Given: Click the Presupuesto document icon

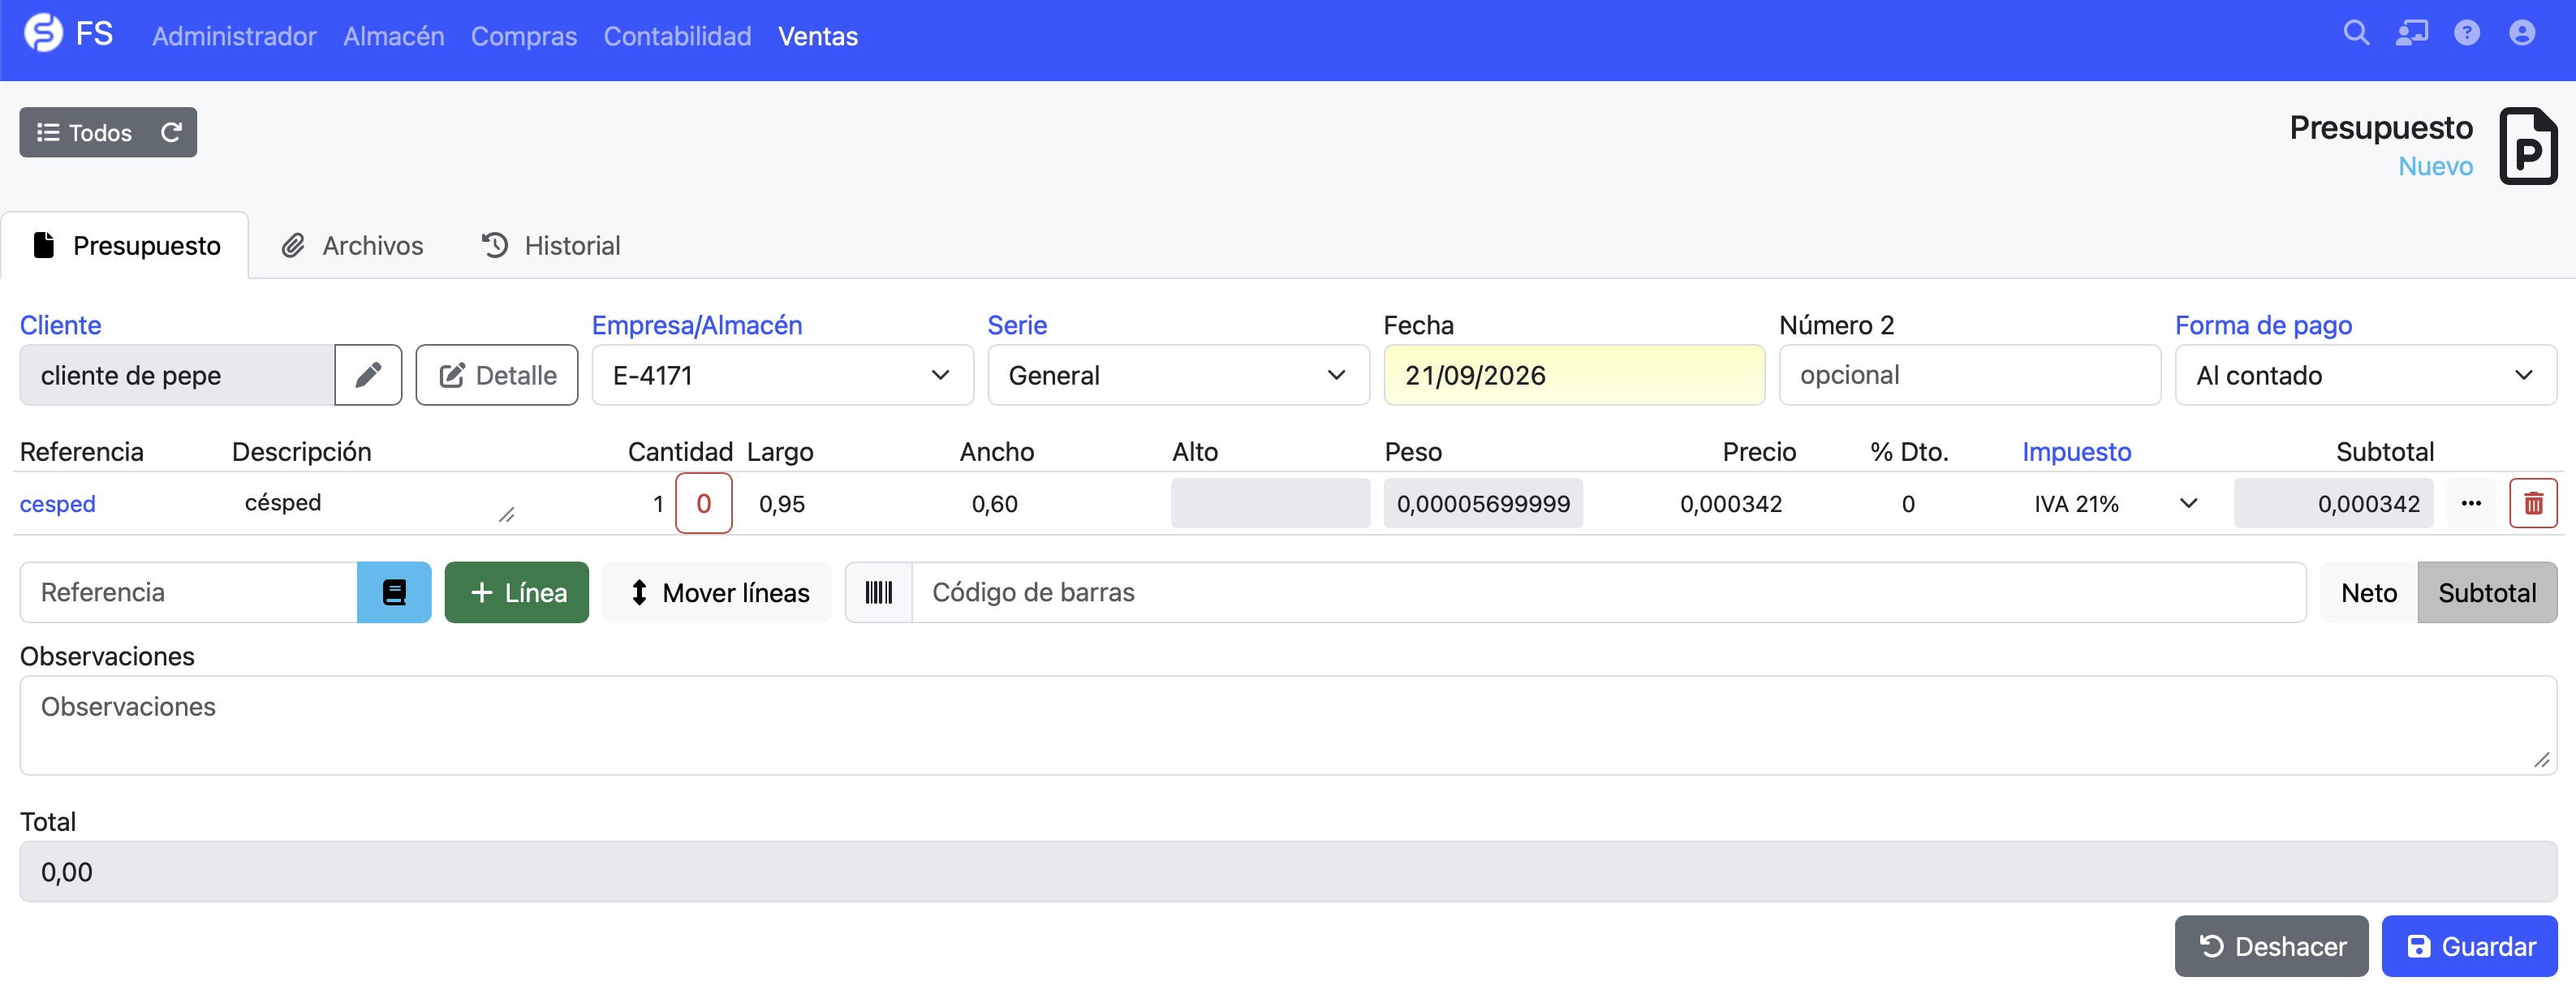Looking at the screenshot, I should (2528, 146).
